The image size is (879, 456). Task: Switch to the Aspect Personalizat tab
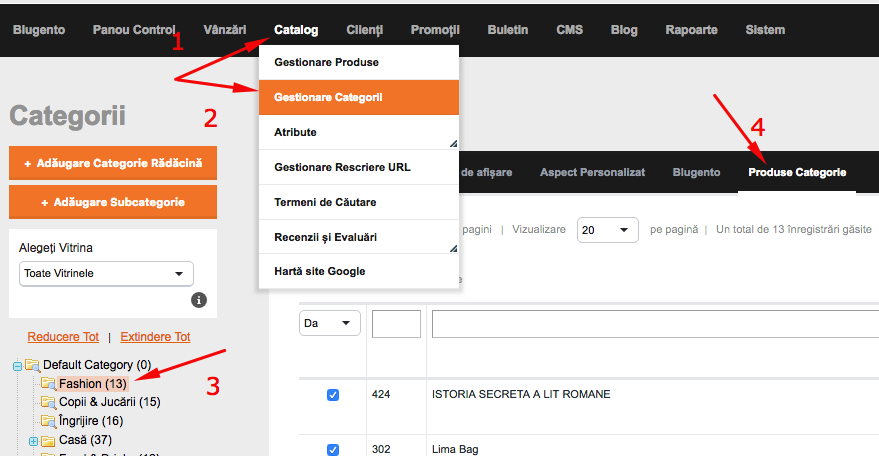pos(593,173)
